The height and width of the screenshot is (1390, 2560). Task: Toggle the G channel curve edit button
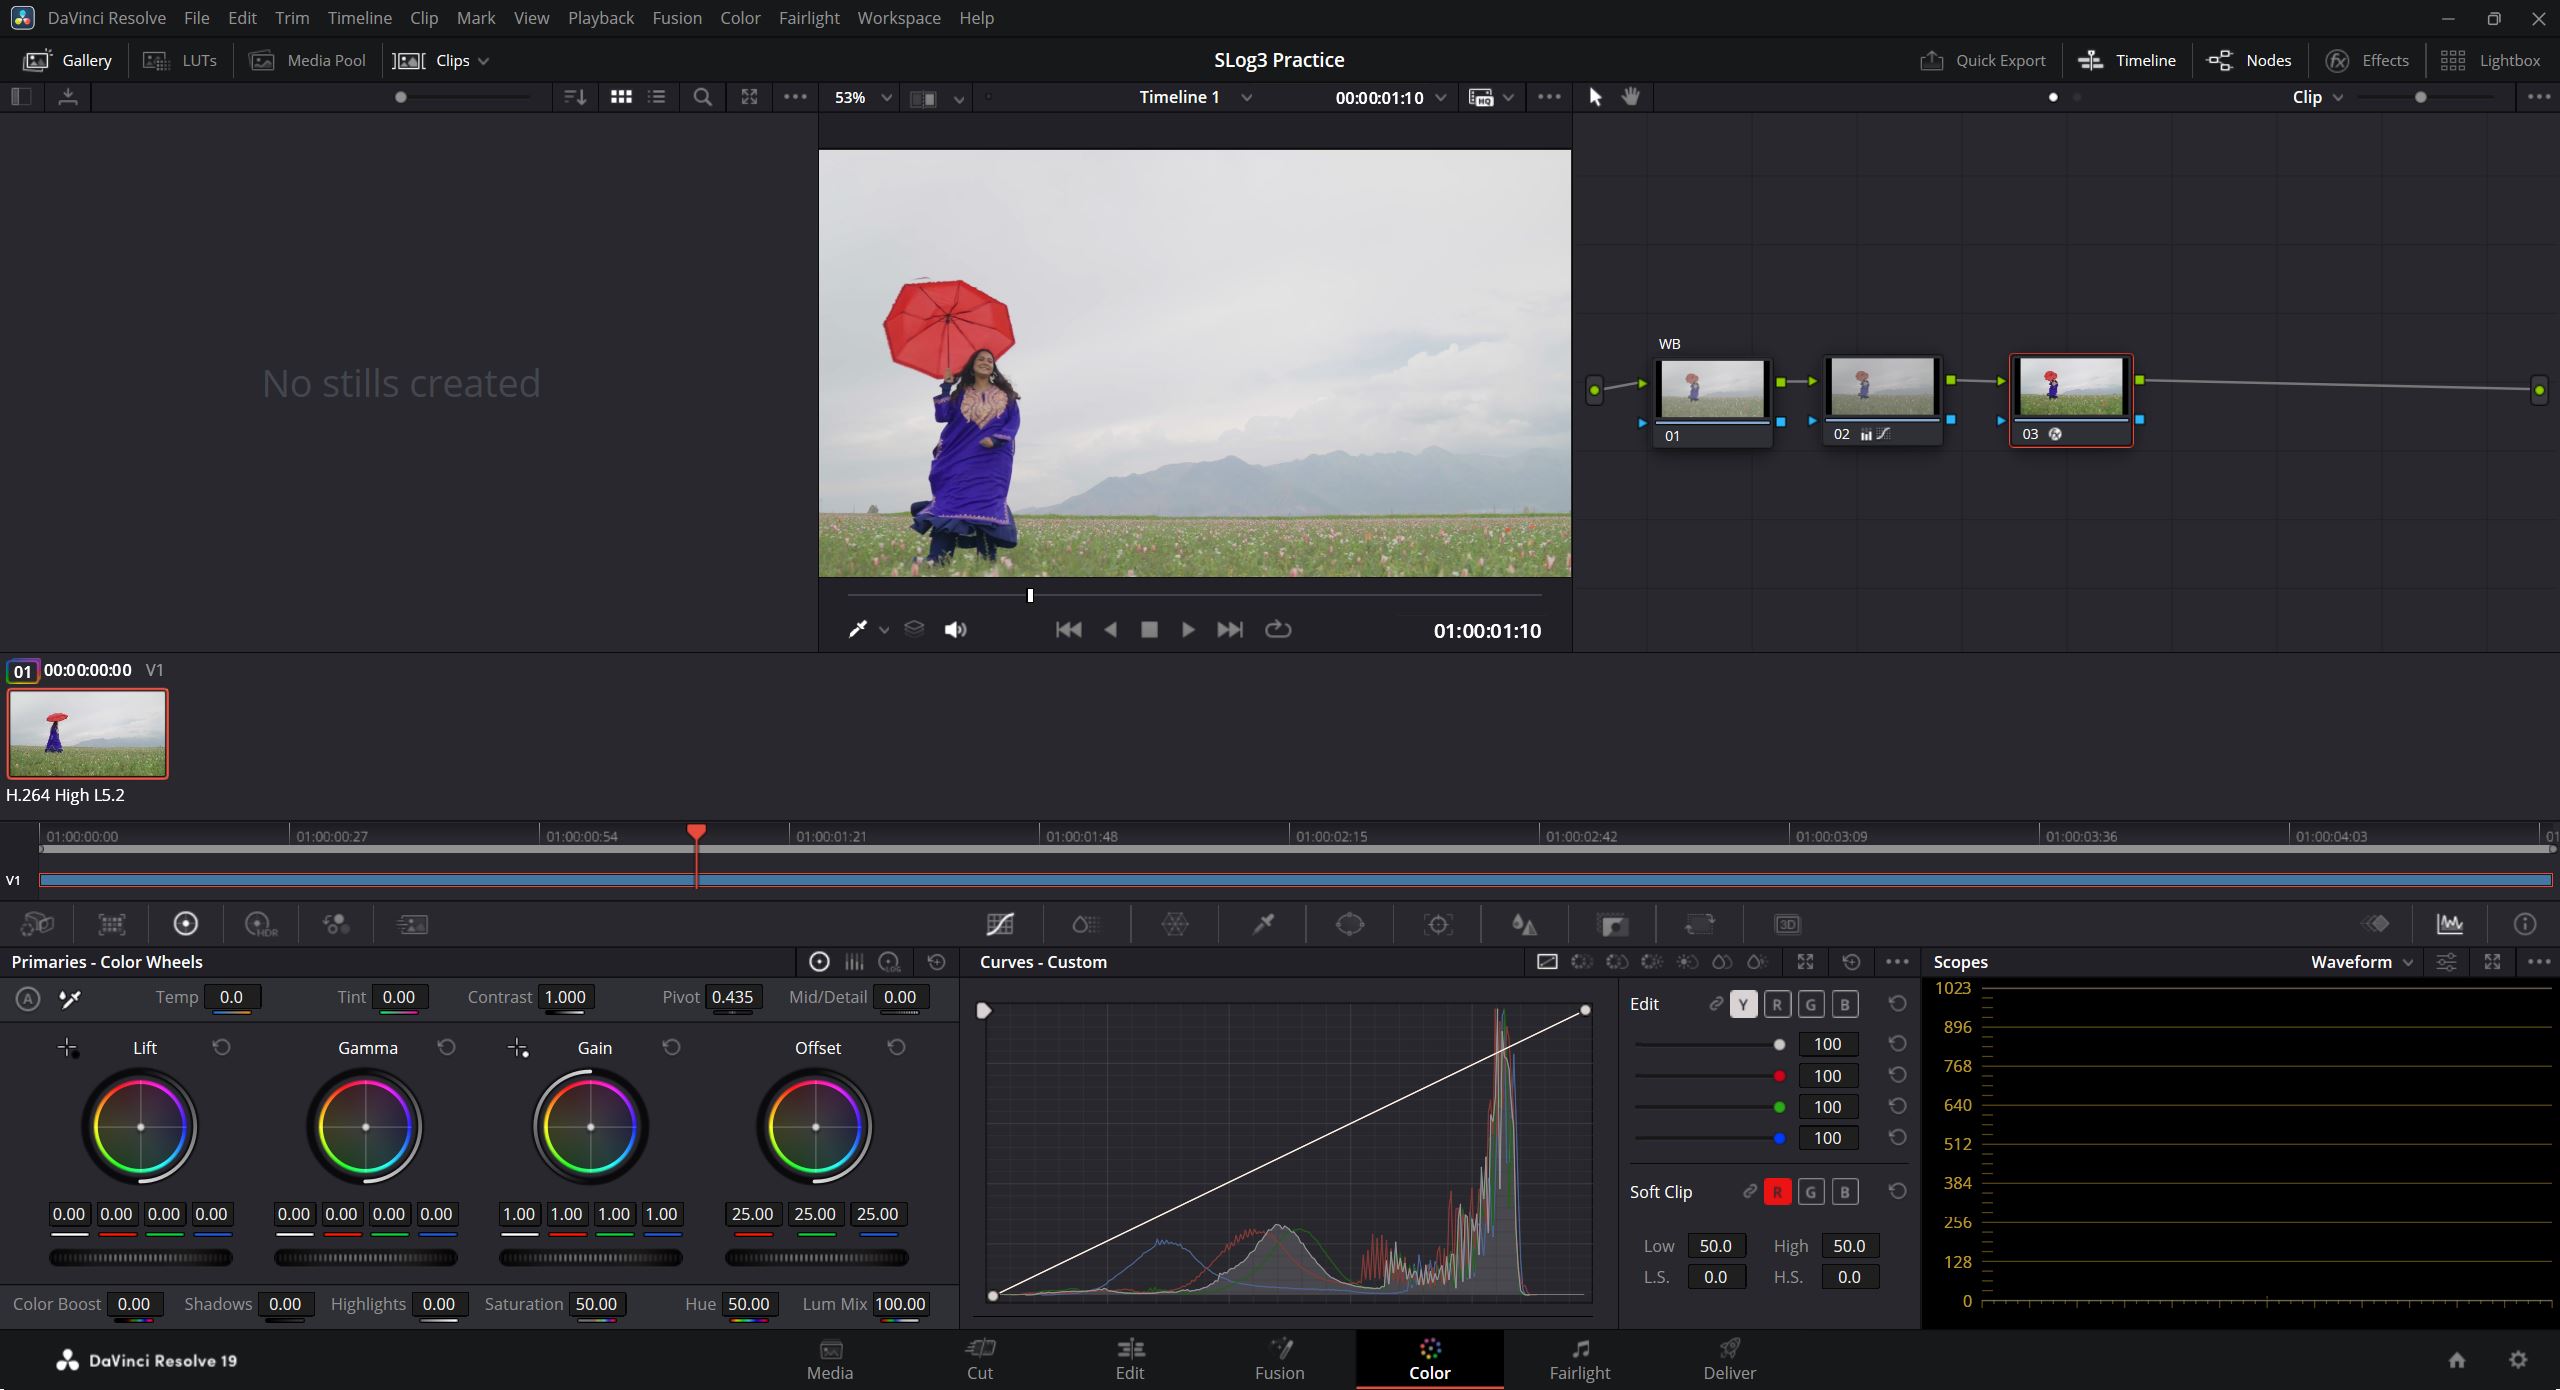click(x=1811, y=1004)
